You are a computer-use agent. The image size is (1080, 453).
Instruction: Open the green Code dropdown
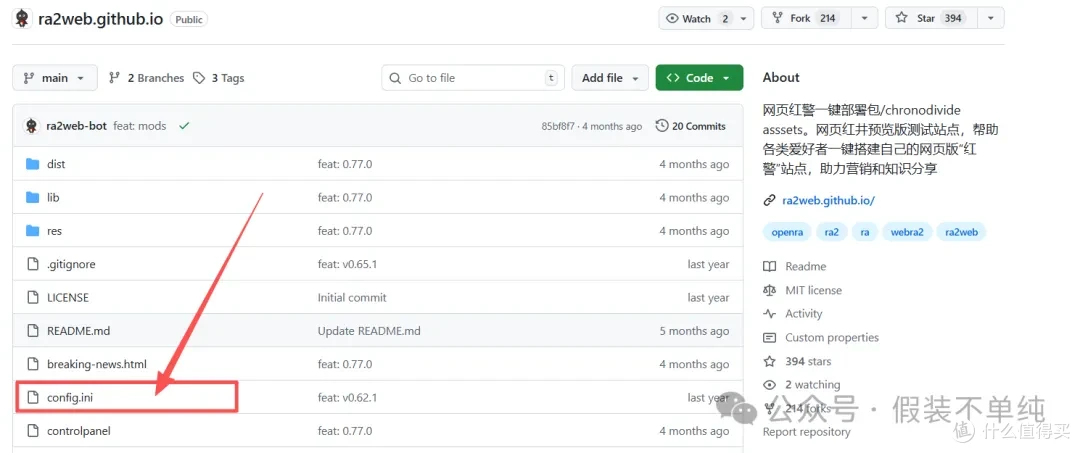[x=699, y=78]
